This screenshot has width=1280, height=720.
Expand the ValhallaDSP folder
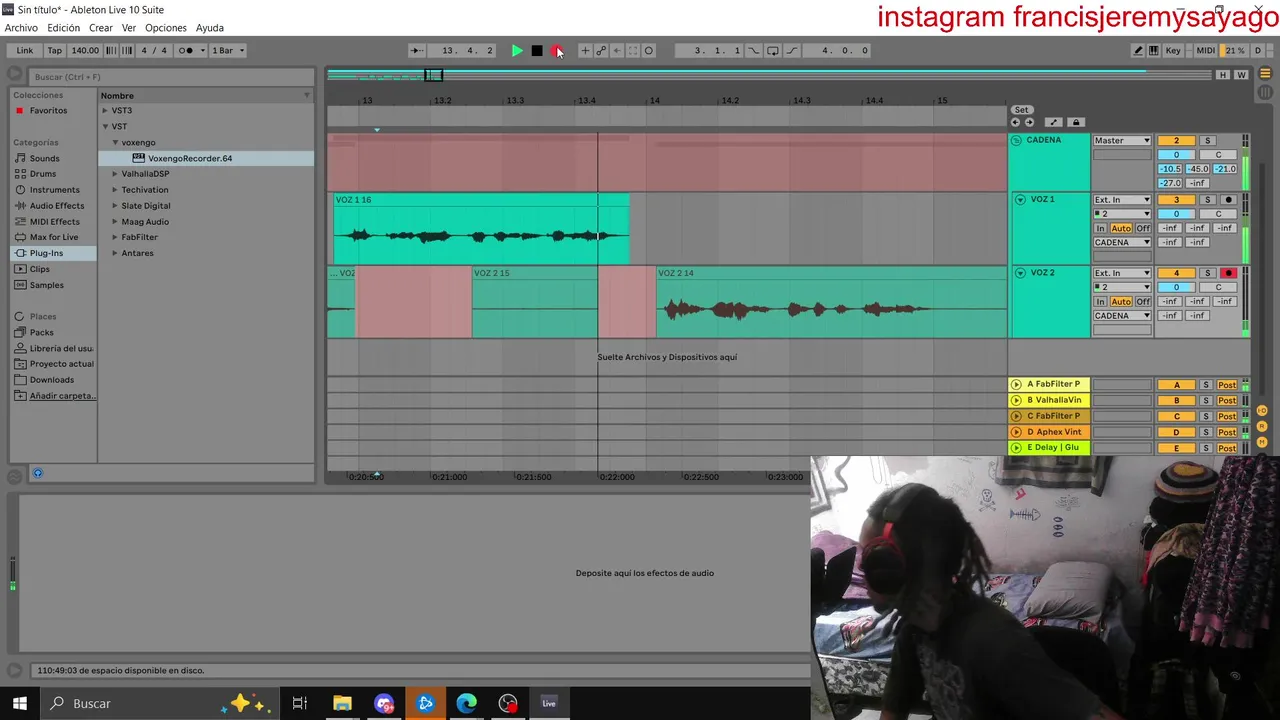point(114,174)
